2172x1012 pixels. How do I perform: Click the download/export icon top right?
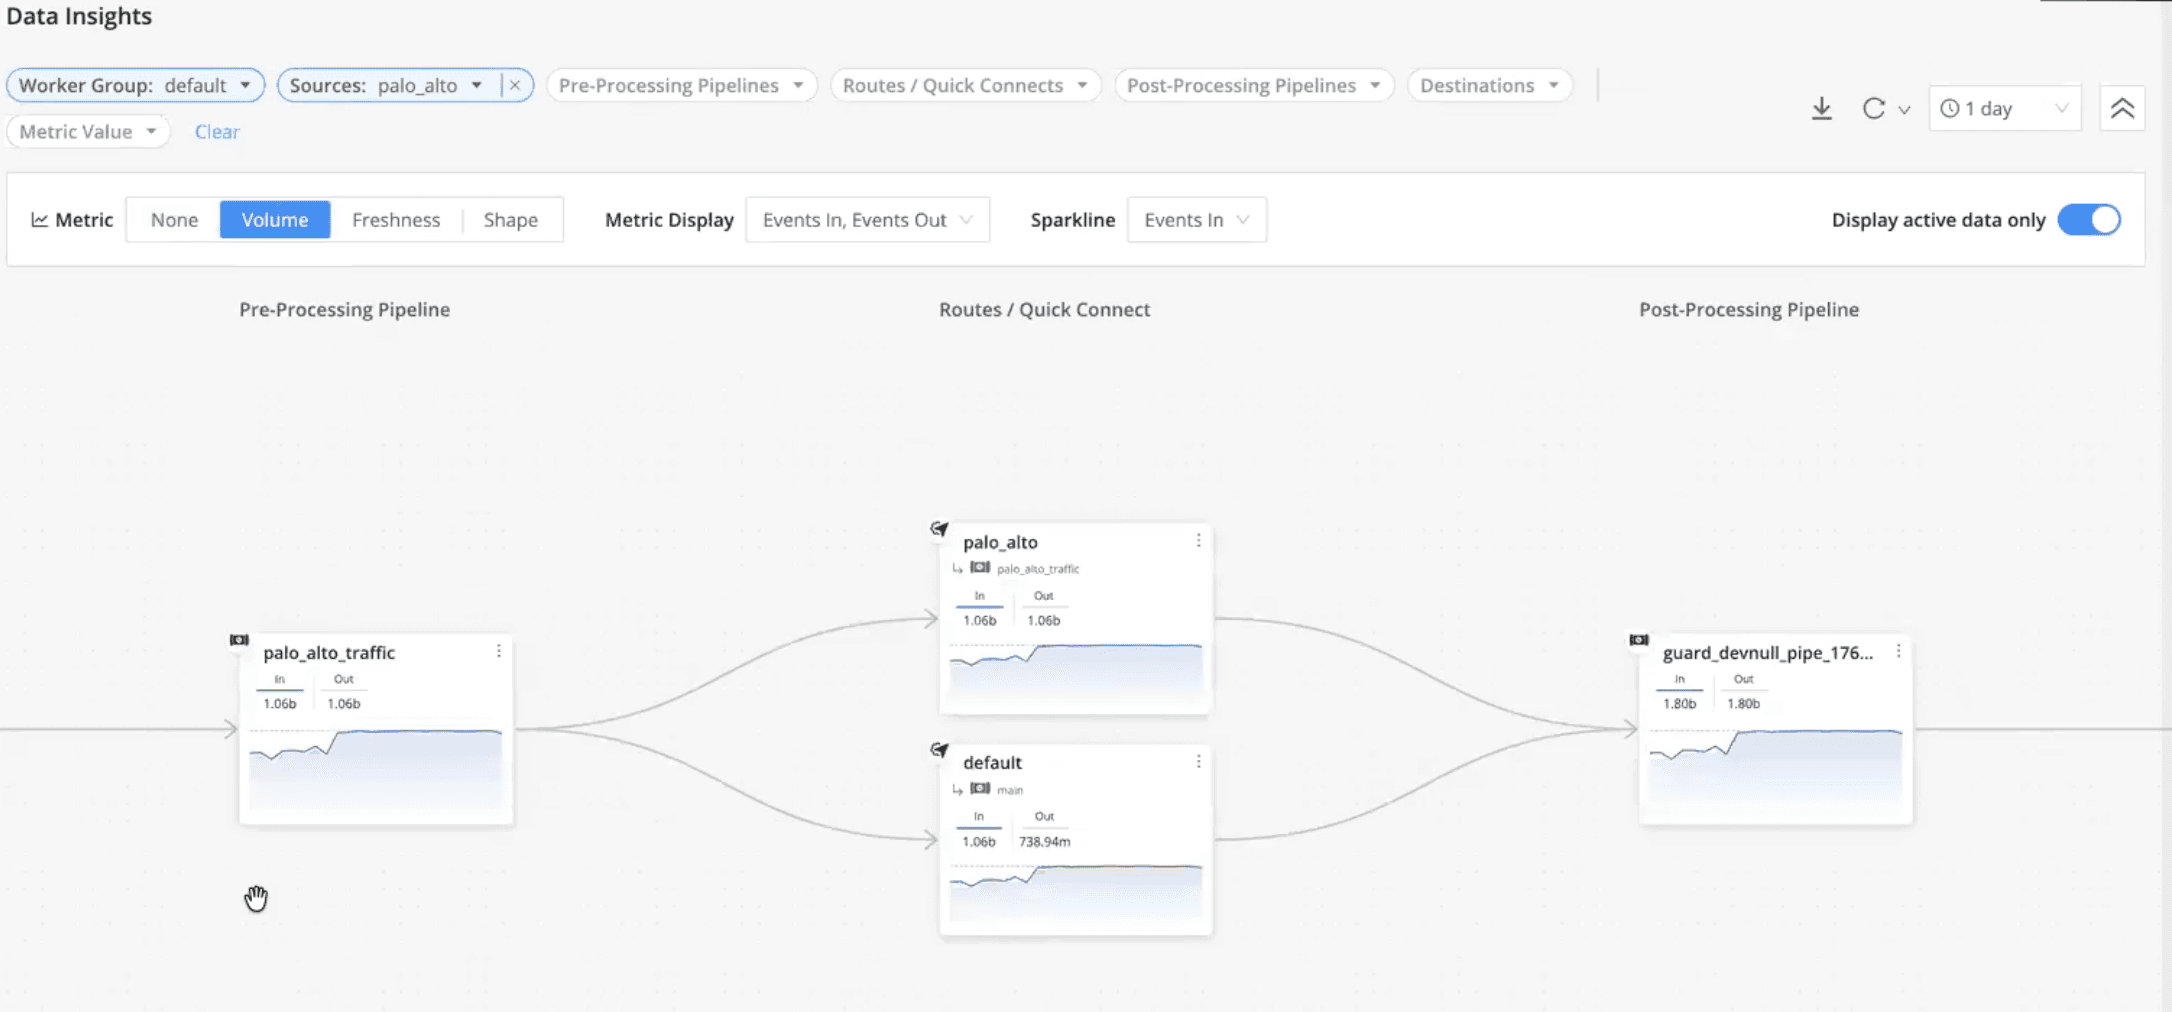coord(1820,108)
